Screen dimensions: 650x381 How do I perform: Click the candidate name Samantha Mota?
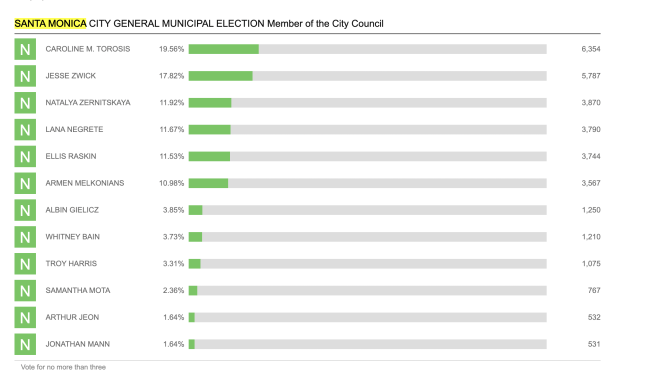[x=78, y=290]
